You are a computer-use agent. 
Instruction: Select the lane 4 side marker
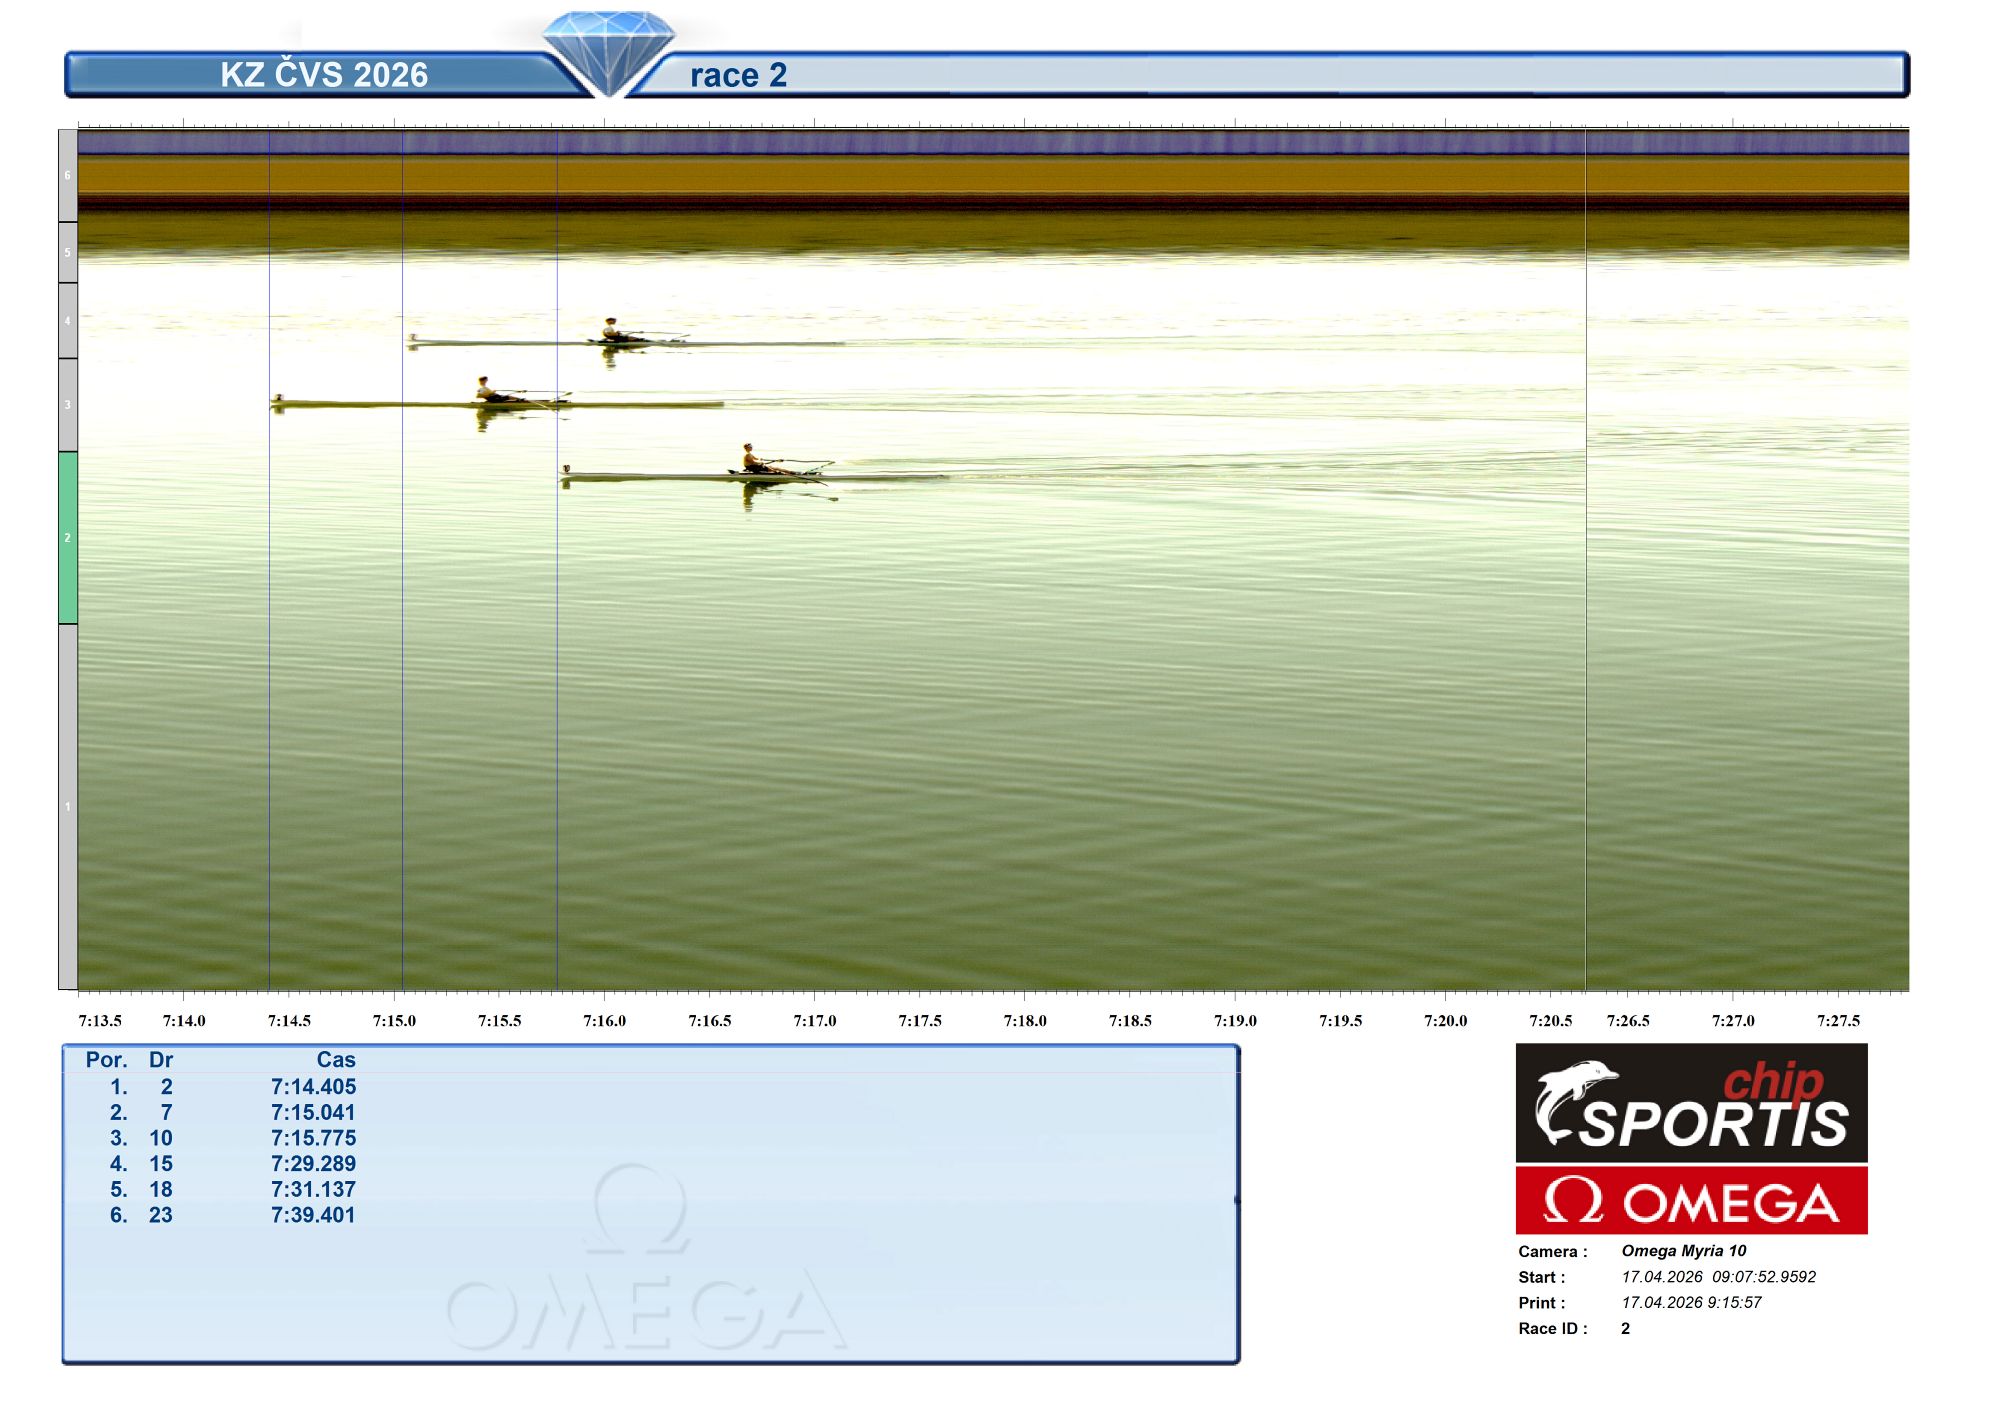click(x=68, y=321)
